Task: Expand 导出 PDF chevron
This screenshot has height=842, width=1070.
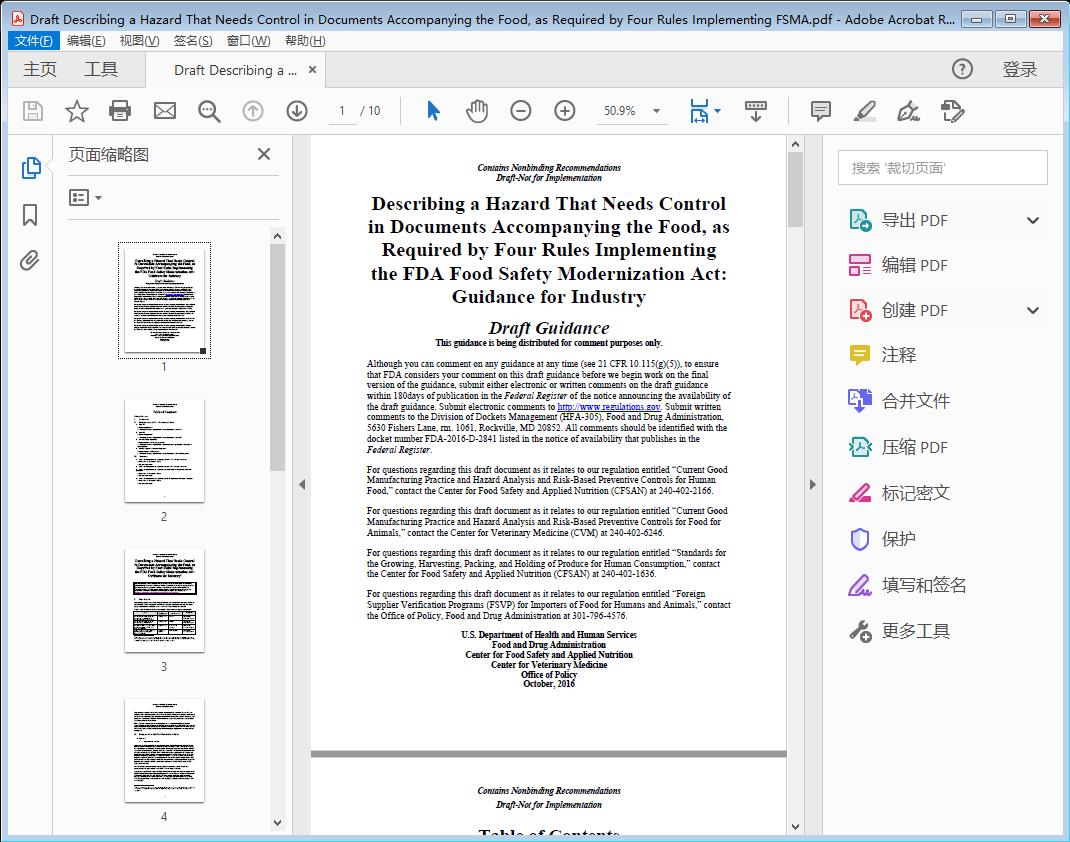Action: [x=1032, y=220]
